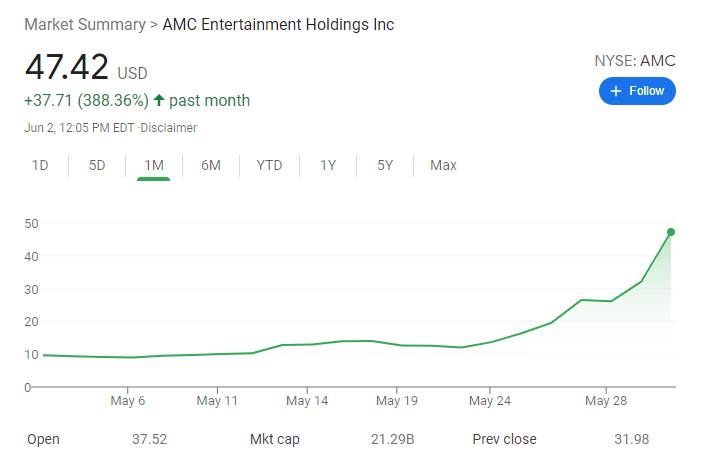Open the Disclaimer link

pyautogui.click(x=169, y=128)
